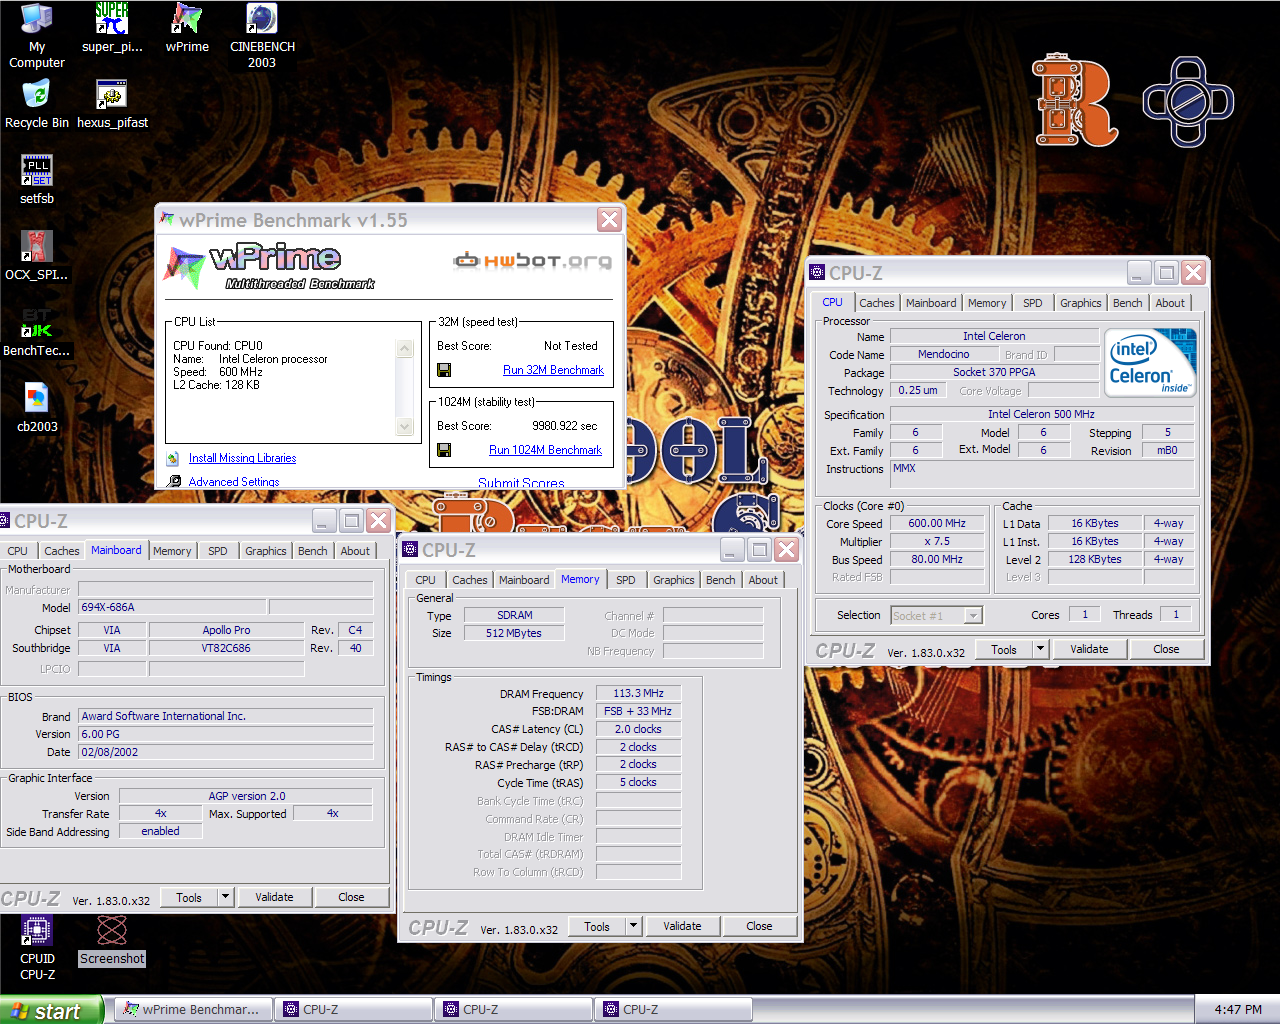Click the Model field 694X-686A

pyautogui.click(x=172, y=607)
